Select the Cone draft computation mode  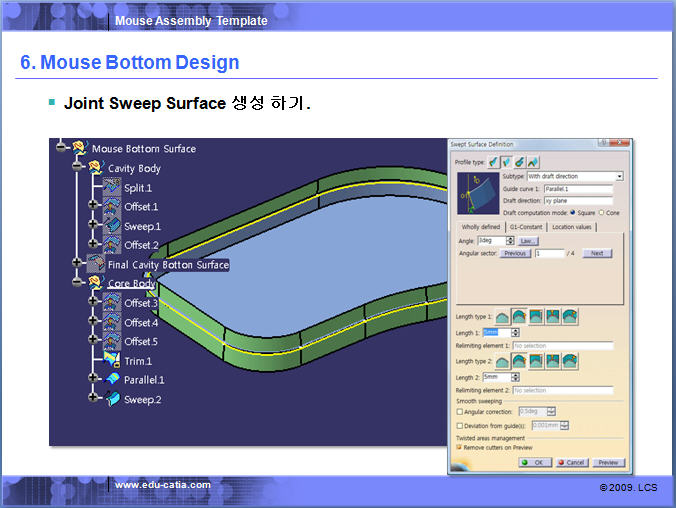(x=601, y=211)
